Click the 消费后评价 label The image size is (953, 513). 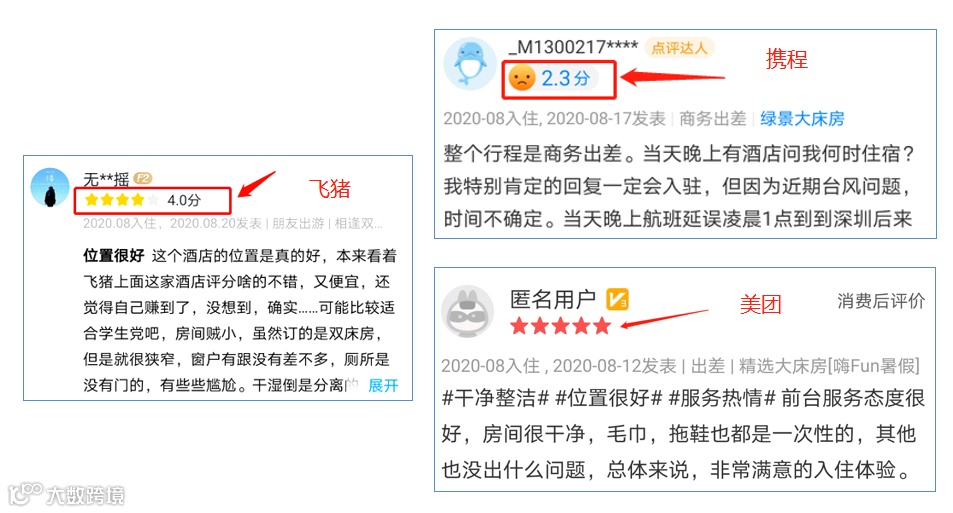point(881,301)
